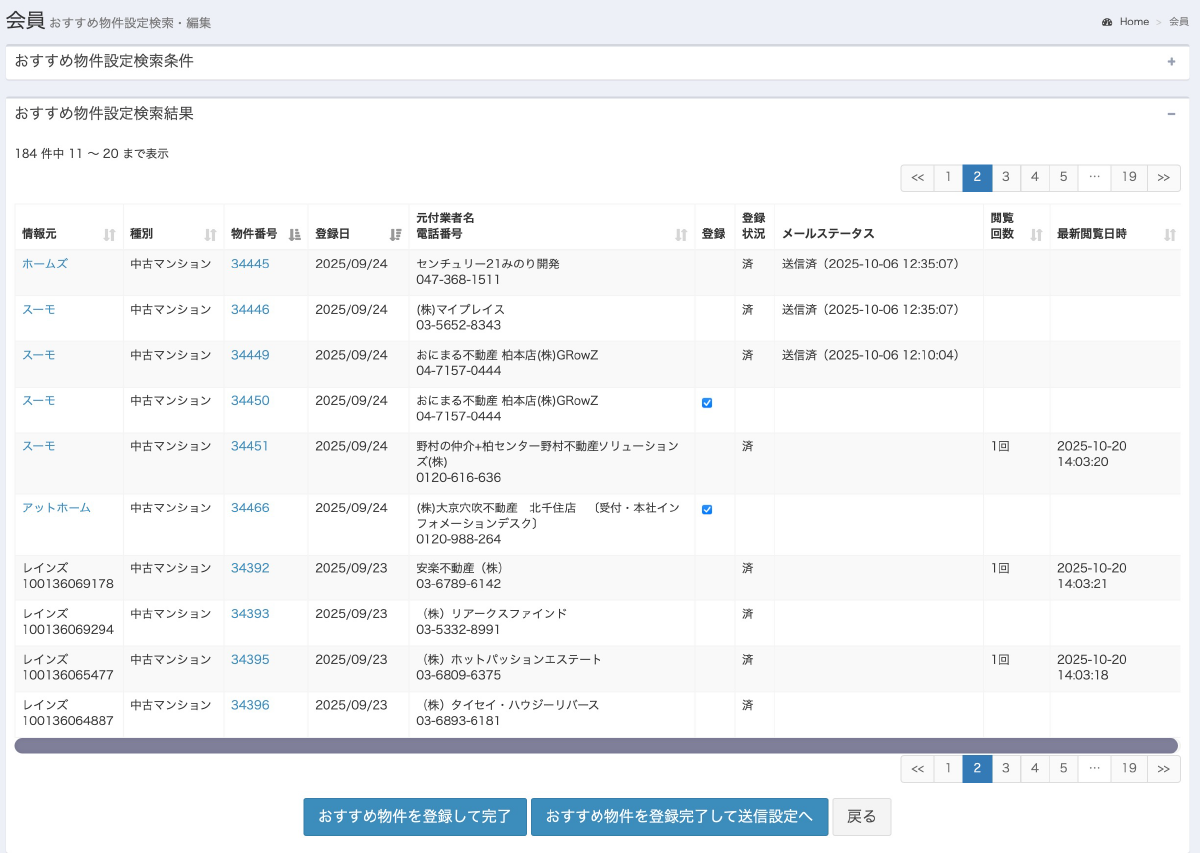Go to page 19 in bottom pagination
1200x853 pixels.
pyautogui.click(x=1129, y=768)
